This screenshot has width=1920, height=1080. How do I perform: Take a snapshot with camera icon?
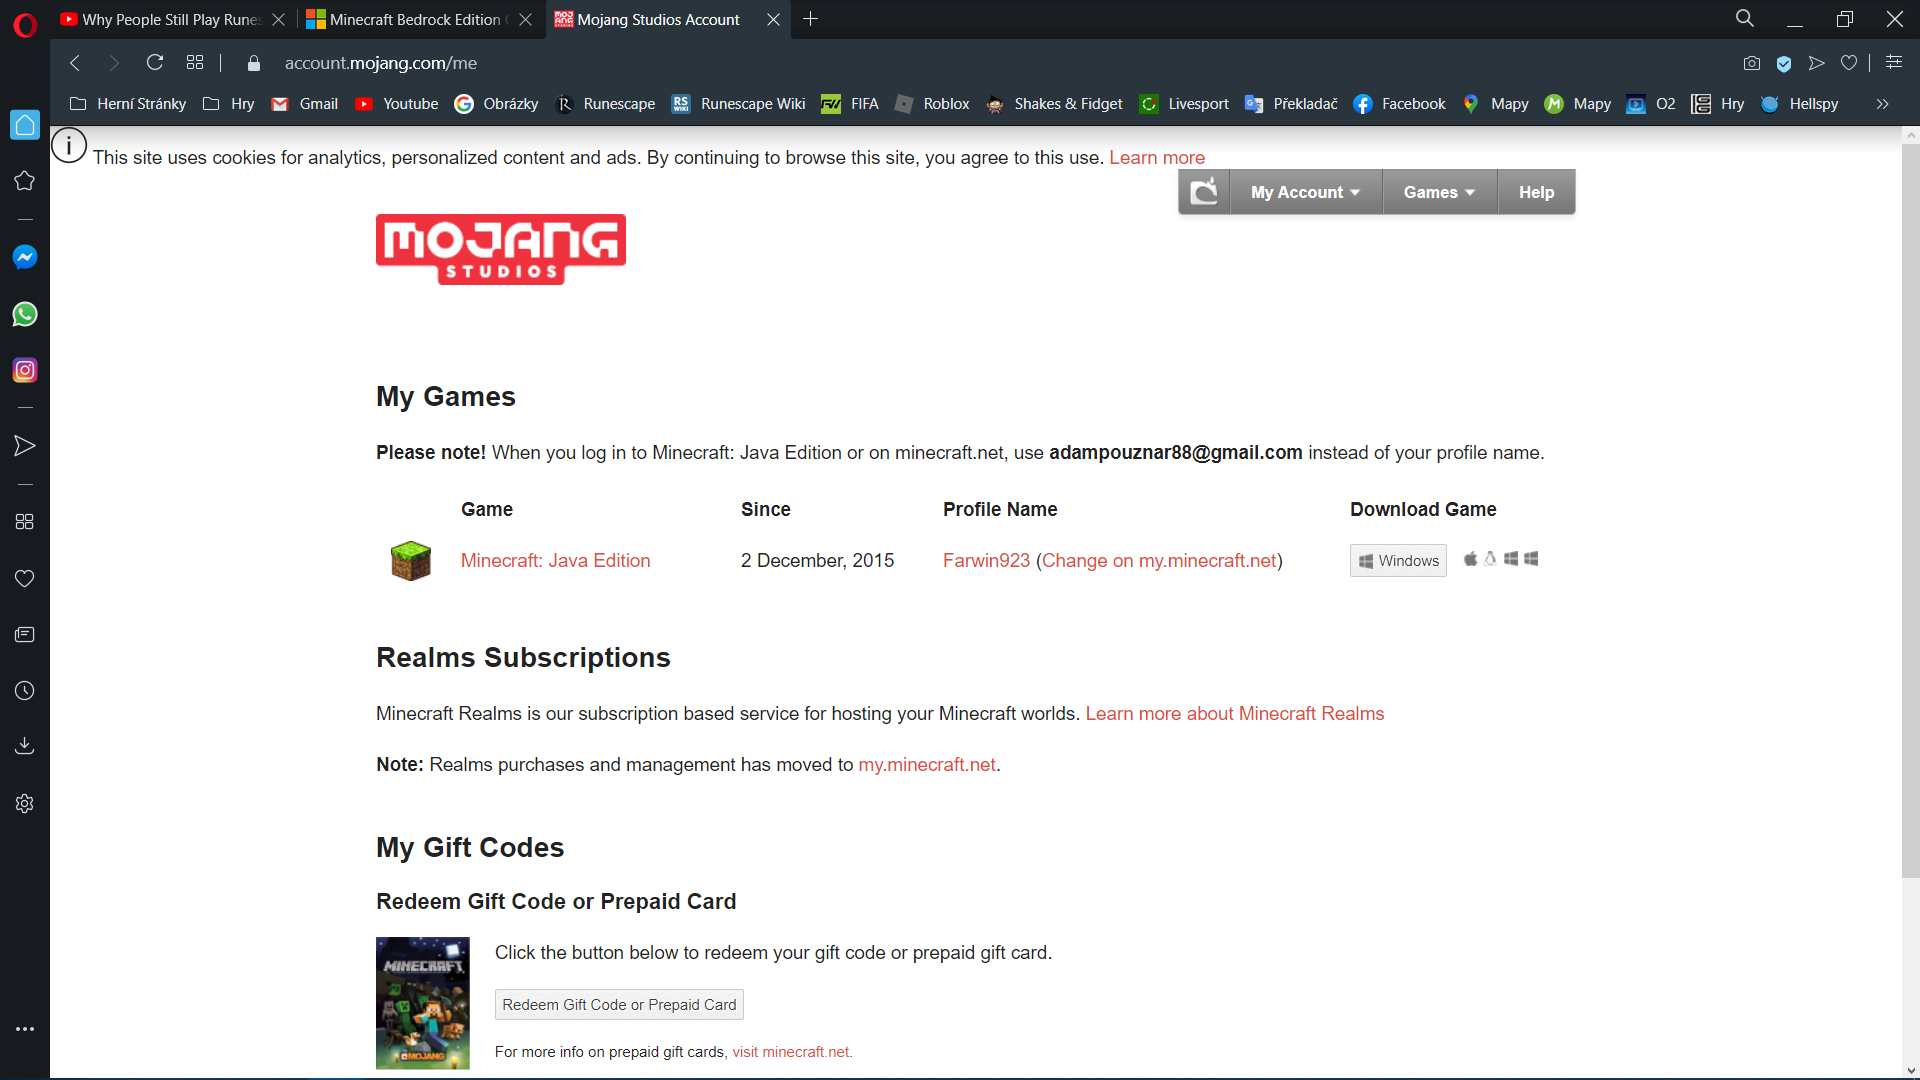(1752, 63)
